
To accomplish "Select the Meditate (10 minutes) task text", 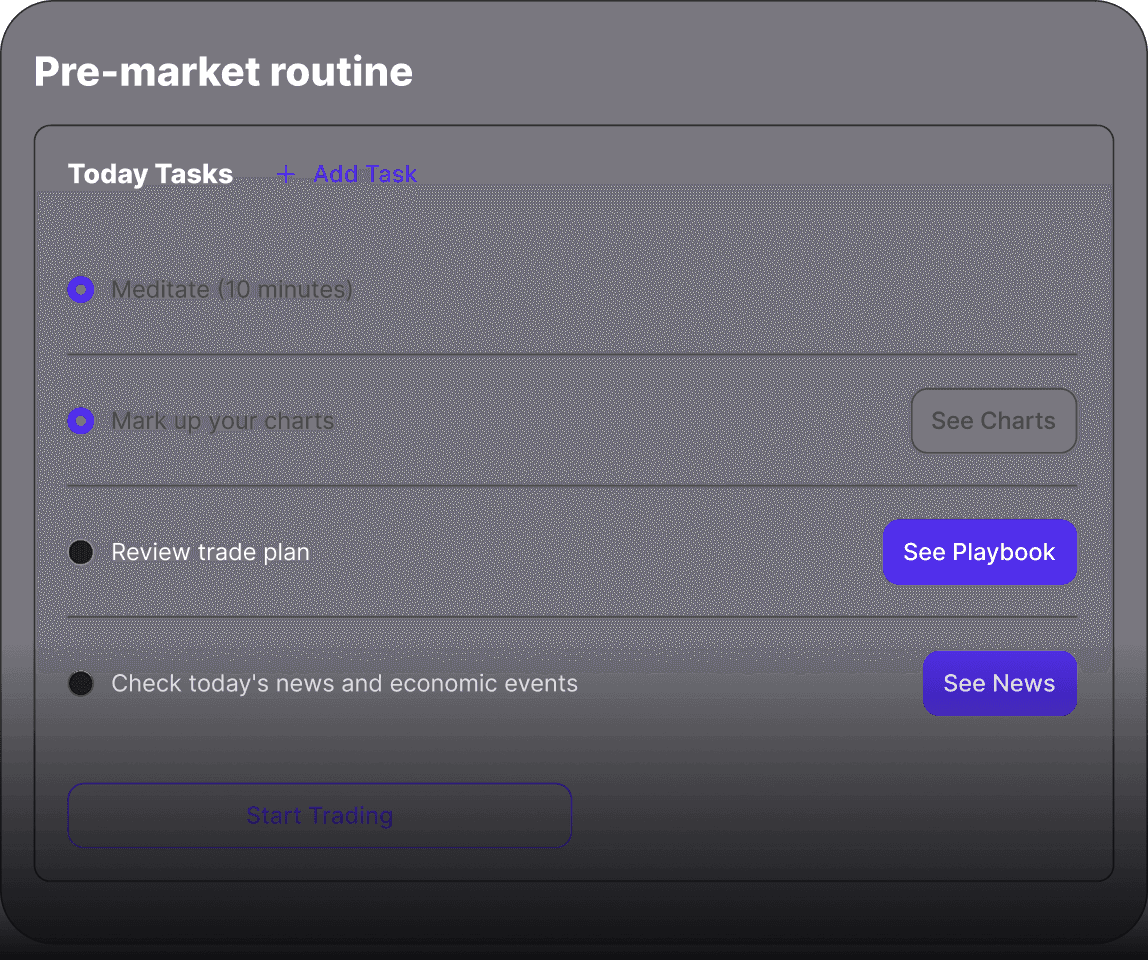I will 231,289.
